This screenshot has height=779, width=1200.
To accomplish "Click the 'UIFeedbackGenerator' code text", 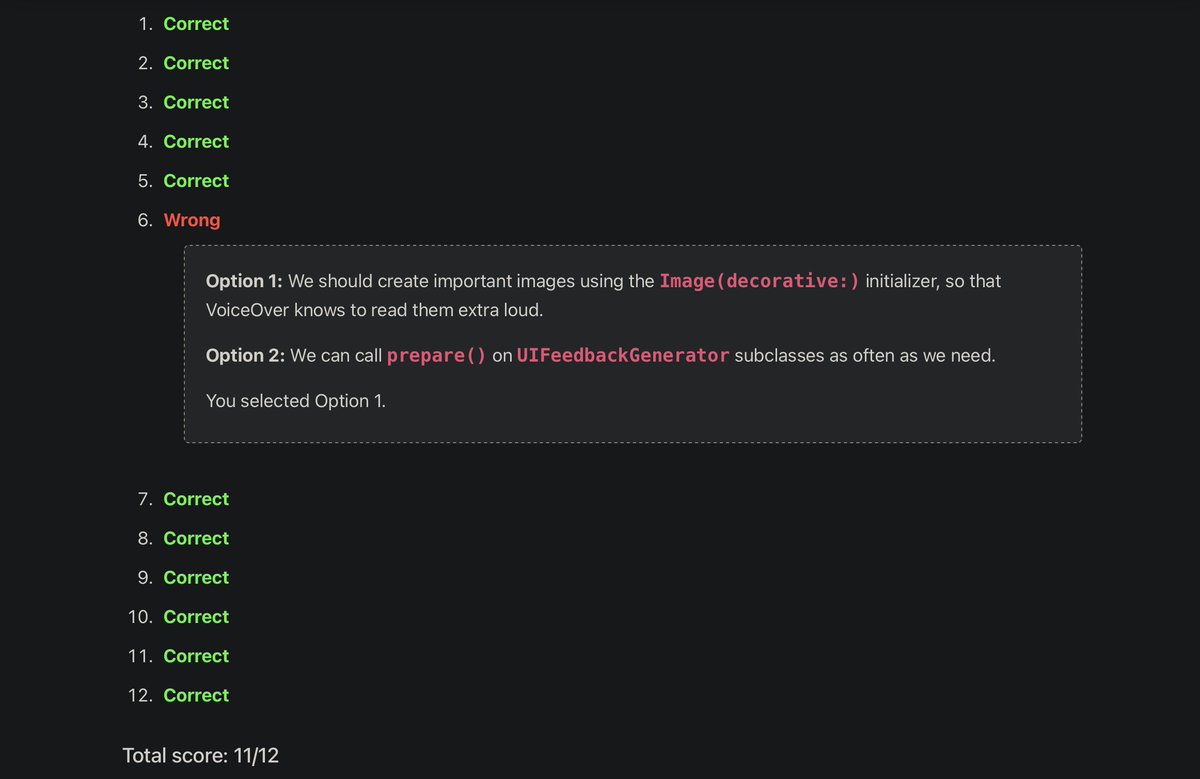I will point(623,355).
